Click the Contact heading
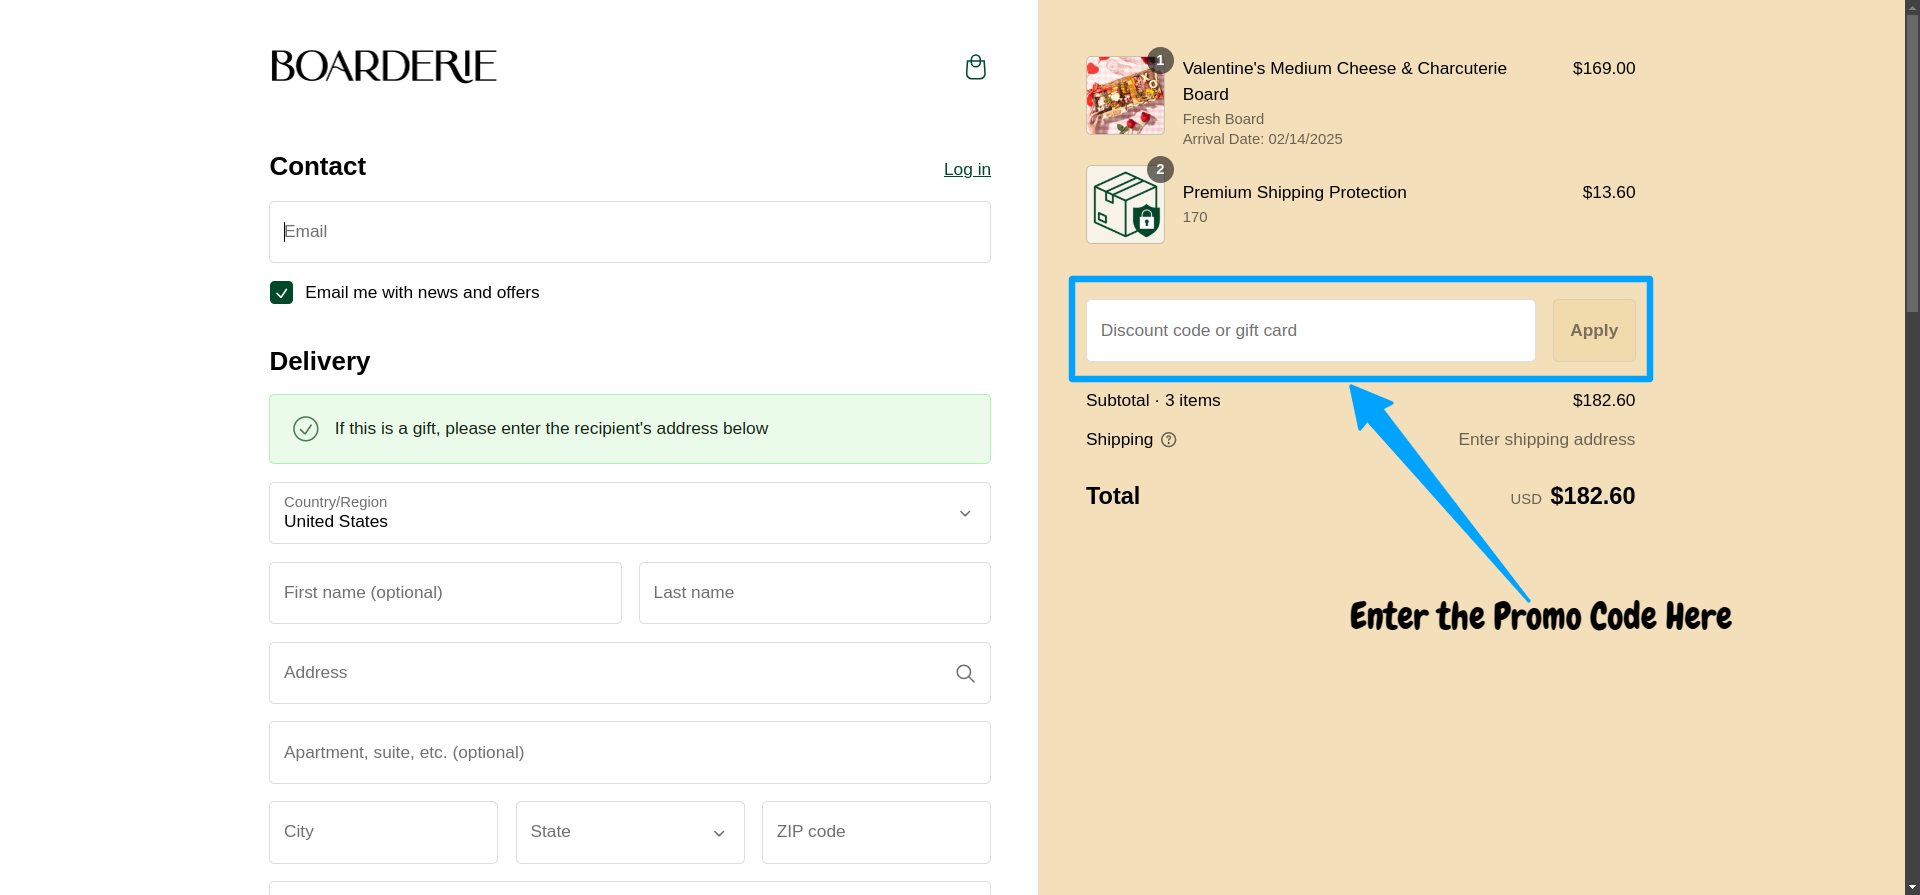This screenshot has width=1920, height=895. (x=318, y=166)
